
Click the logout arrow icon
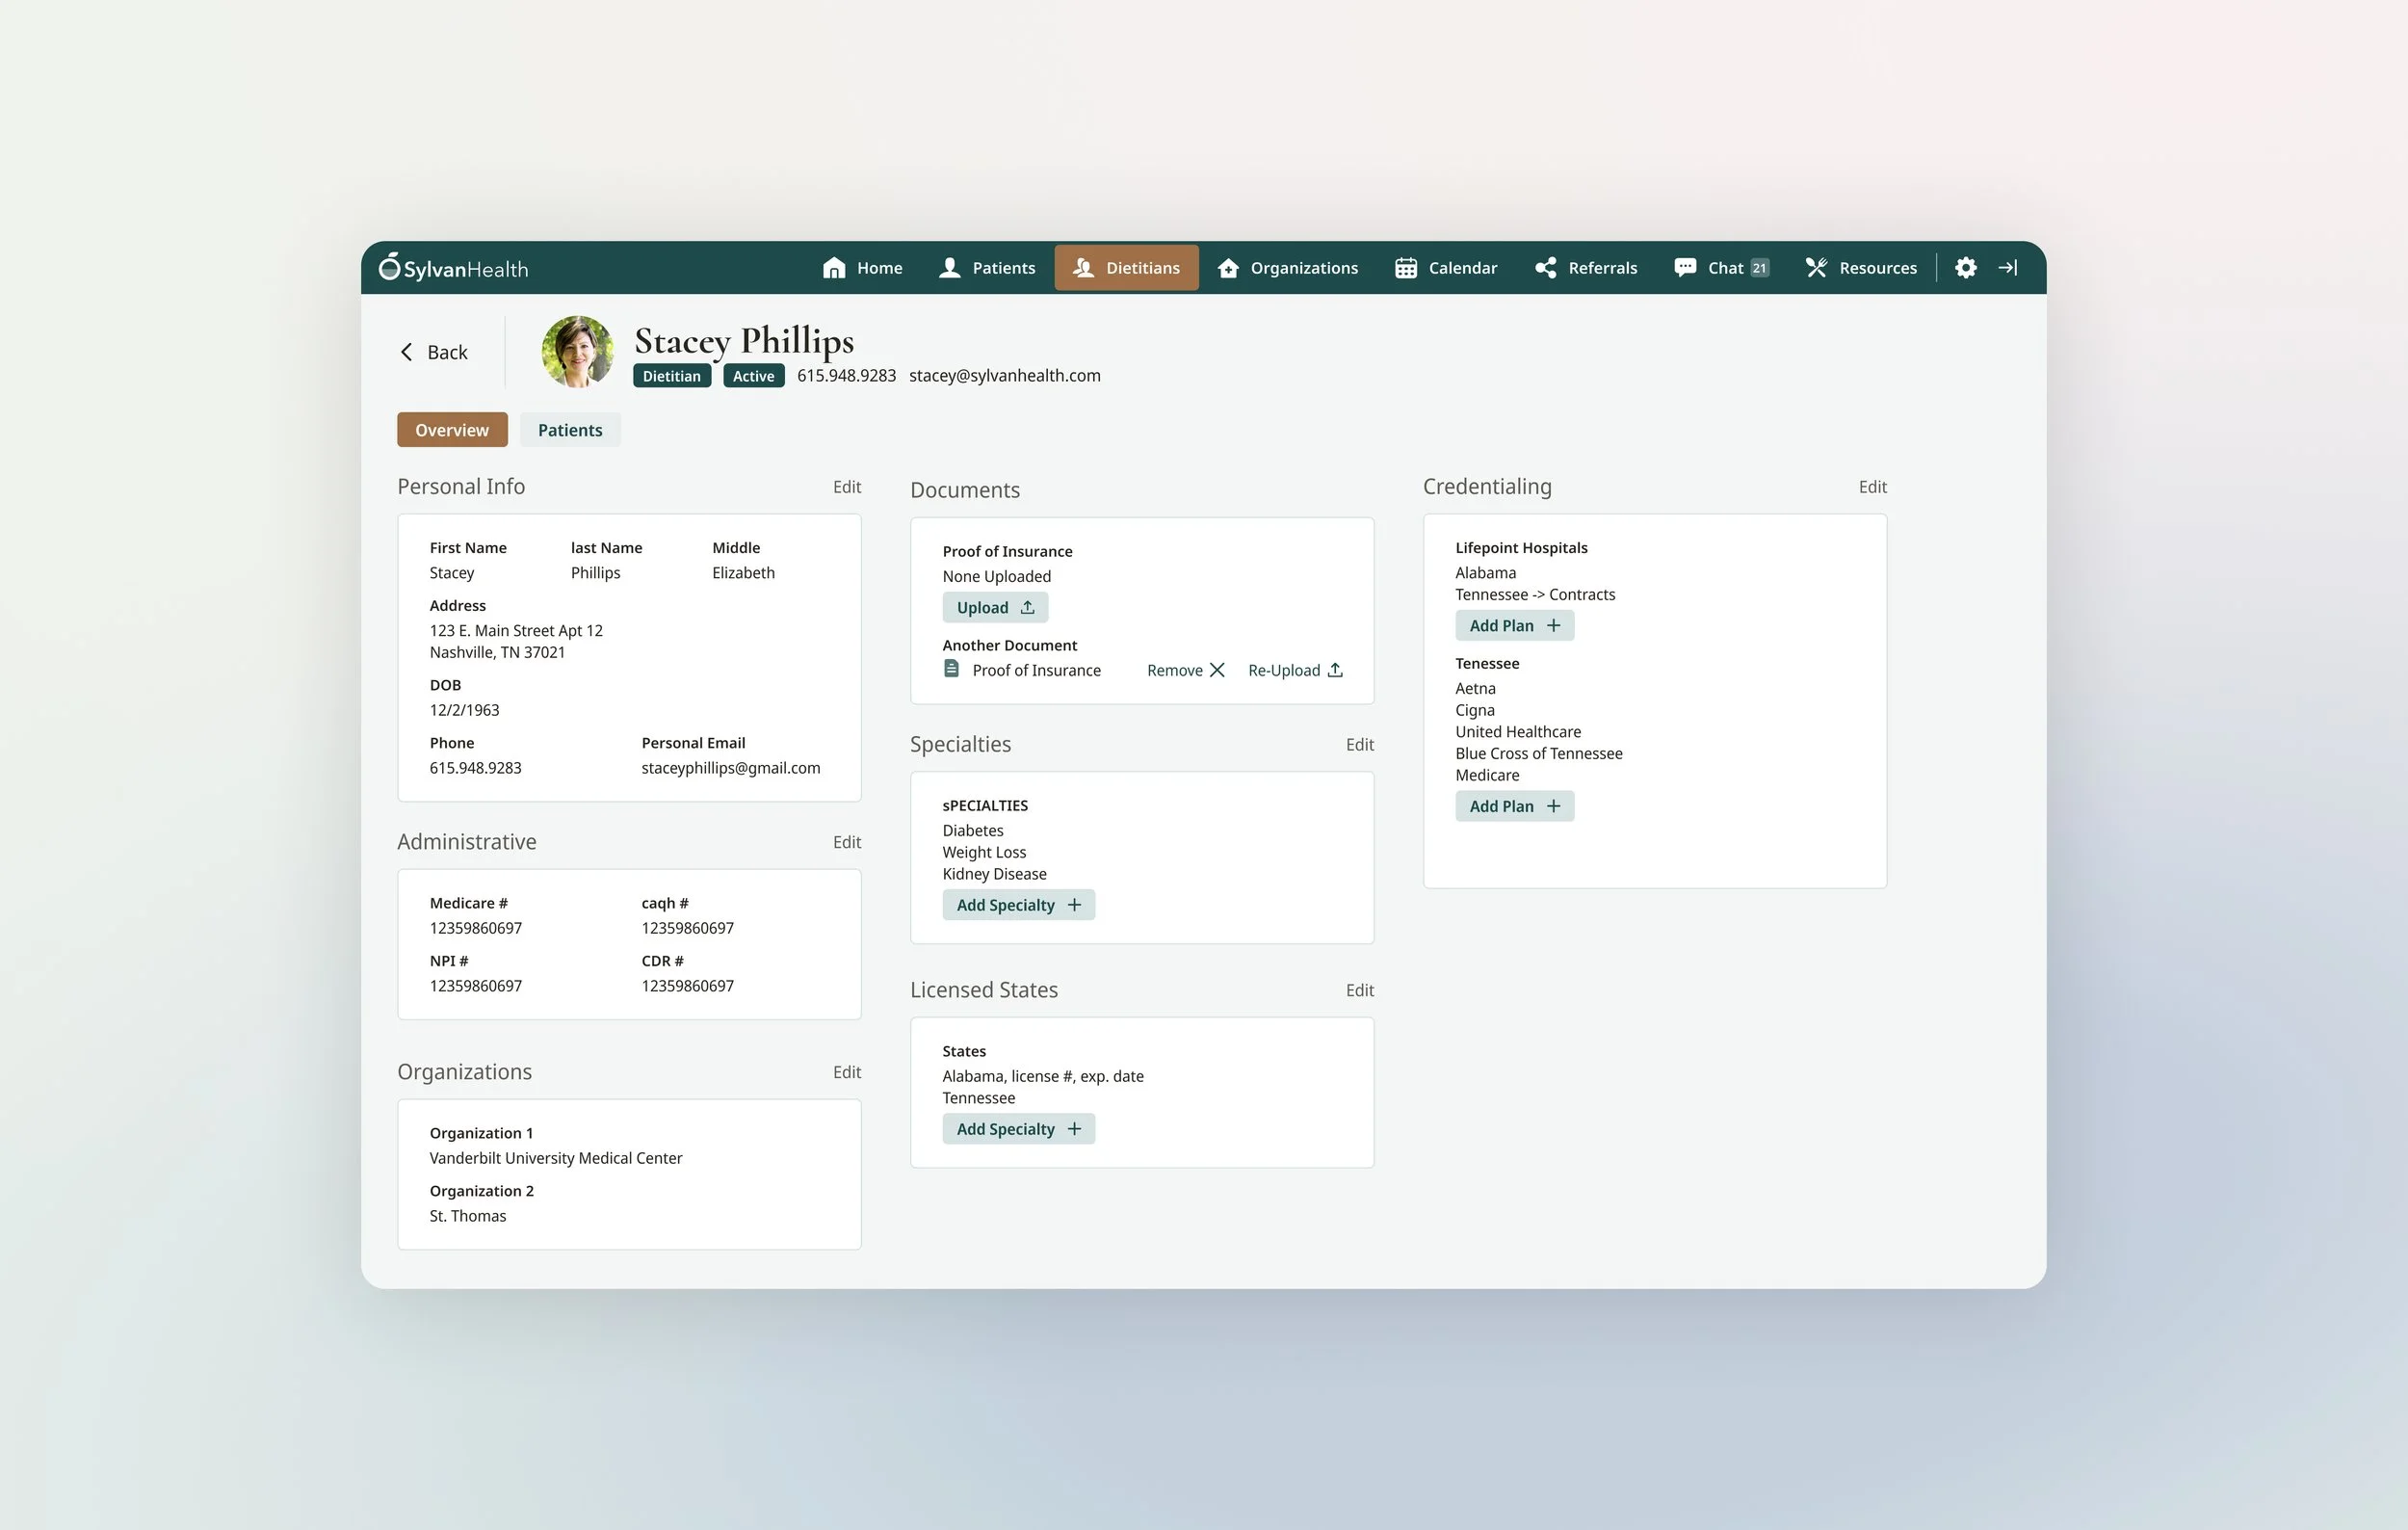[x=2007, y=268]
